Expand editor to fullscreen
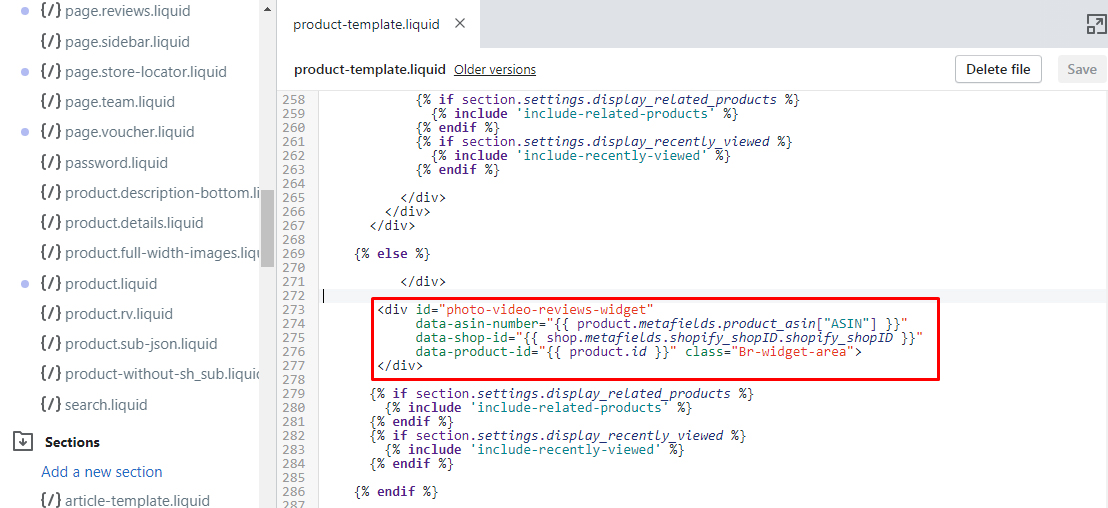This screenshot has width=1108, height=508. tap(1095, 24)
